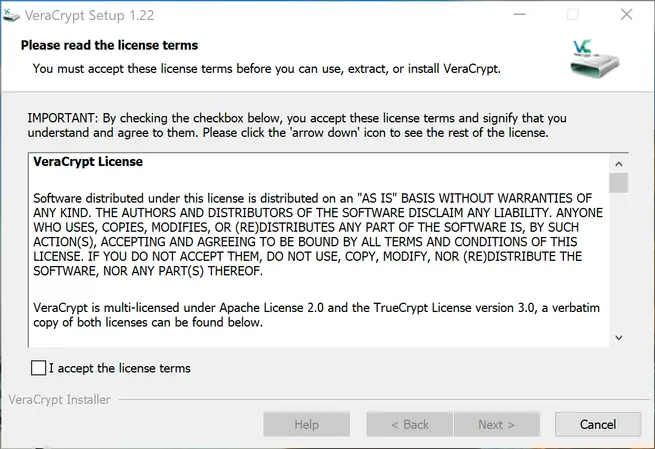655x449 pixels.
Task: Check the 'I accept the license terms' checkbox
Action: (38, 368)
